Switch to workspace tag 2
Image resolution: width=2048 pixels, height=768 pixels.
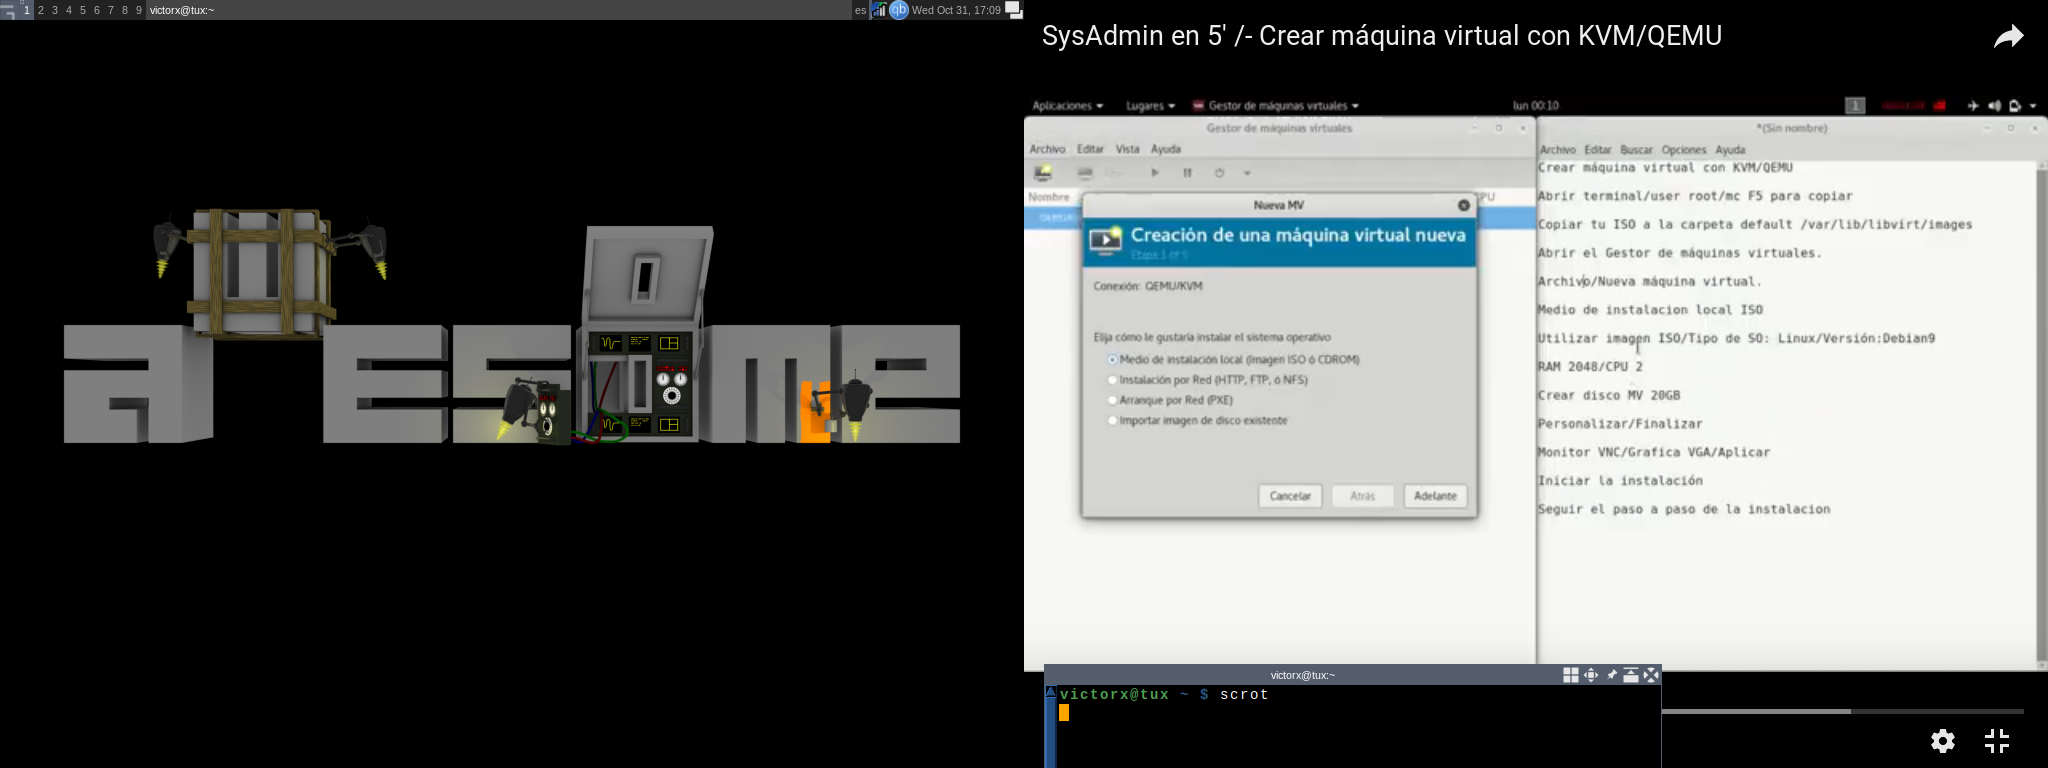(41, 10)
